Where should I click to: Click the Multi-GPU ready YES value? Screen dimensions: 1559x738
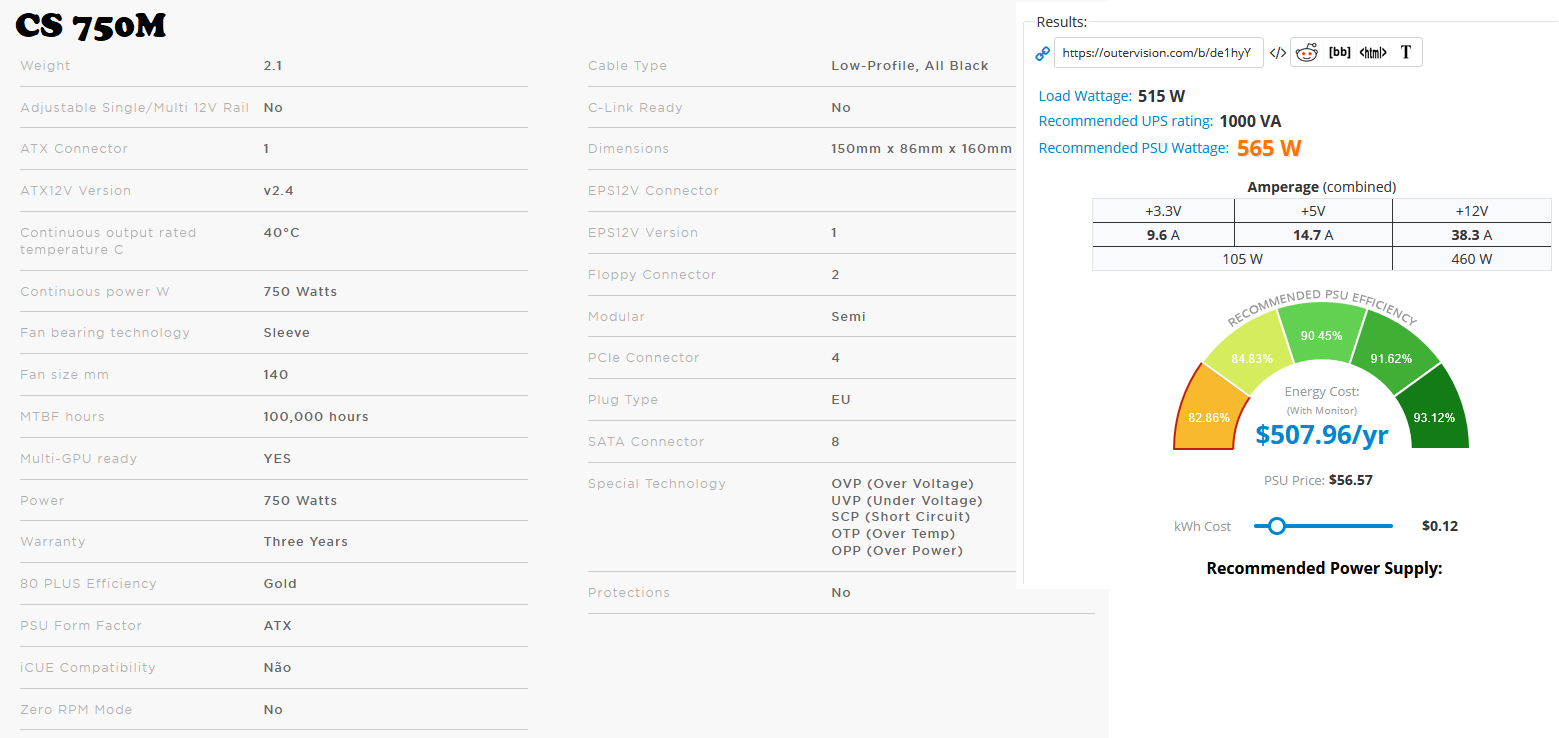pyautogui.click(x=278, y=458)
